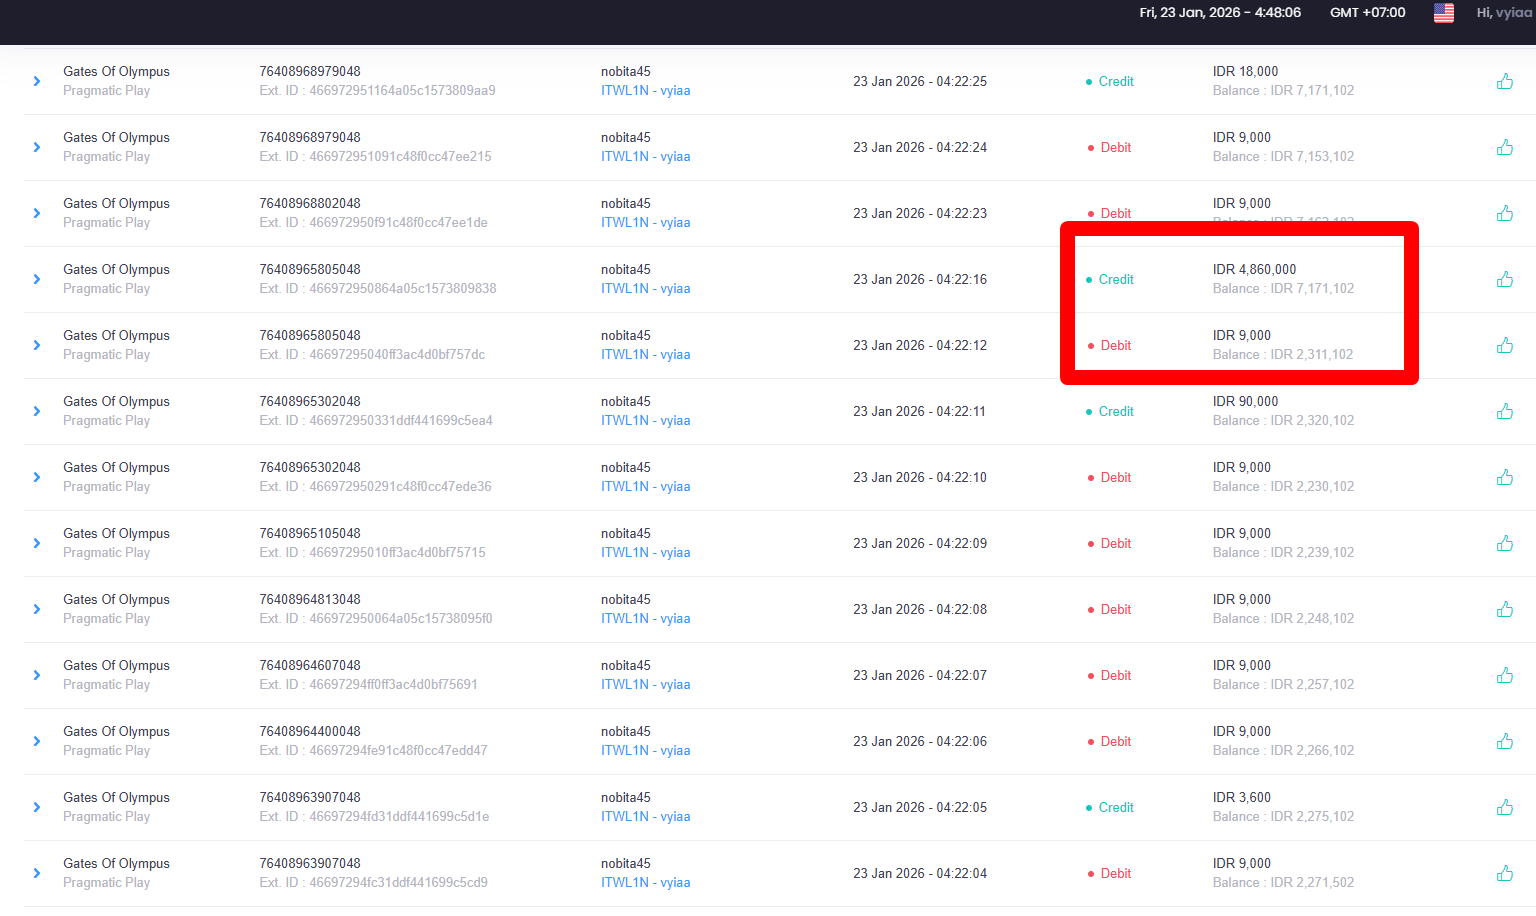Click thumbs-up icon for 04:22:04 row

click(x=1505, y=873)
